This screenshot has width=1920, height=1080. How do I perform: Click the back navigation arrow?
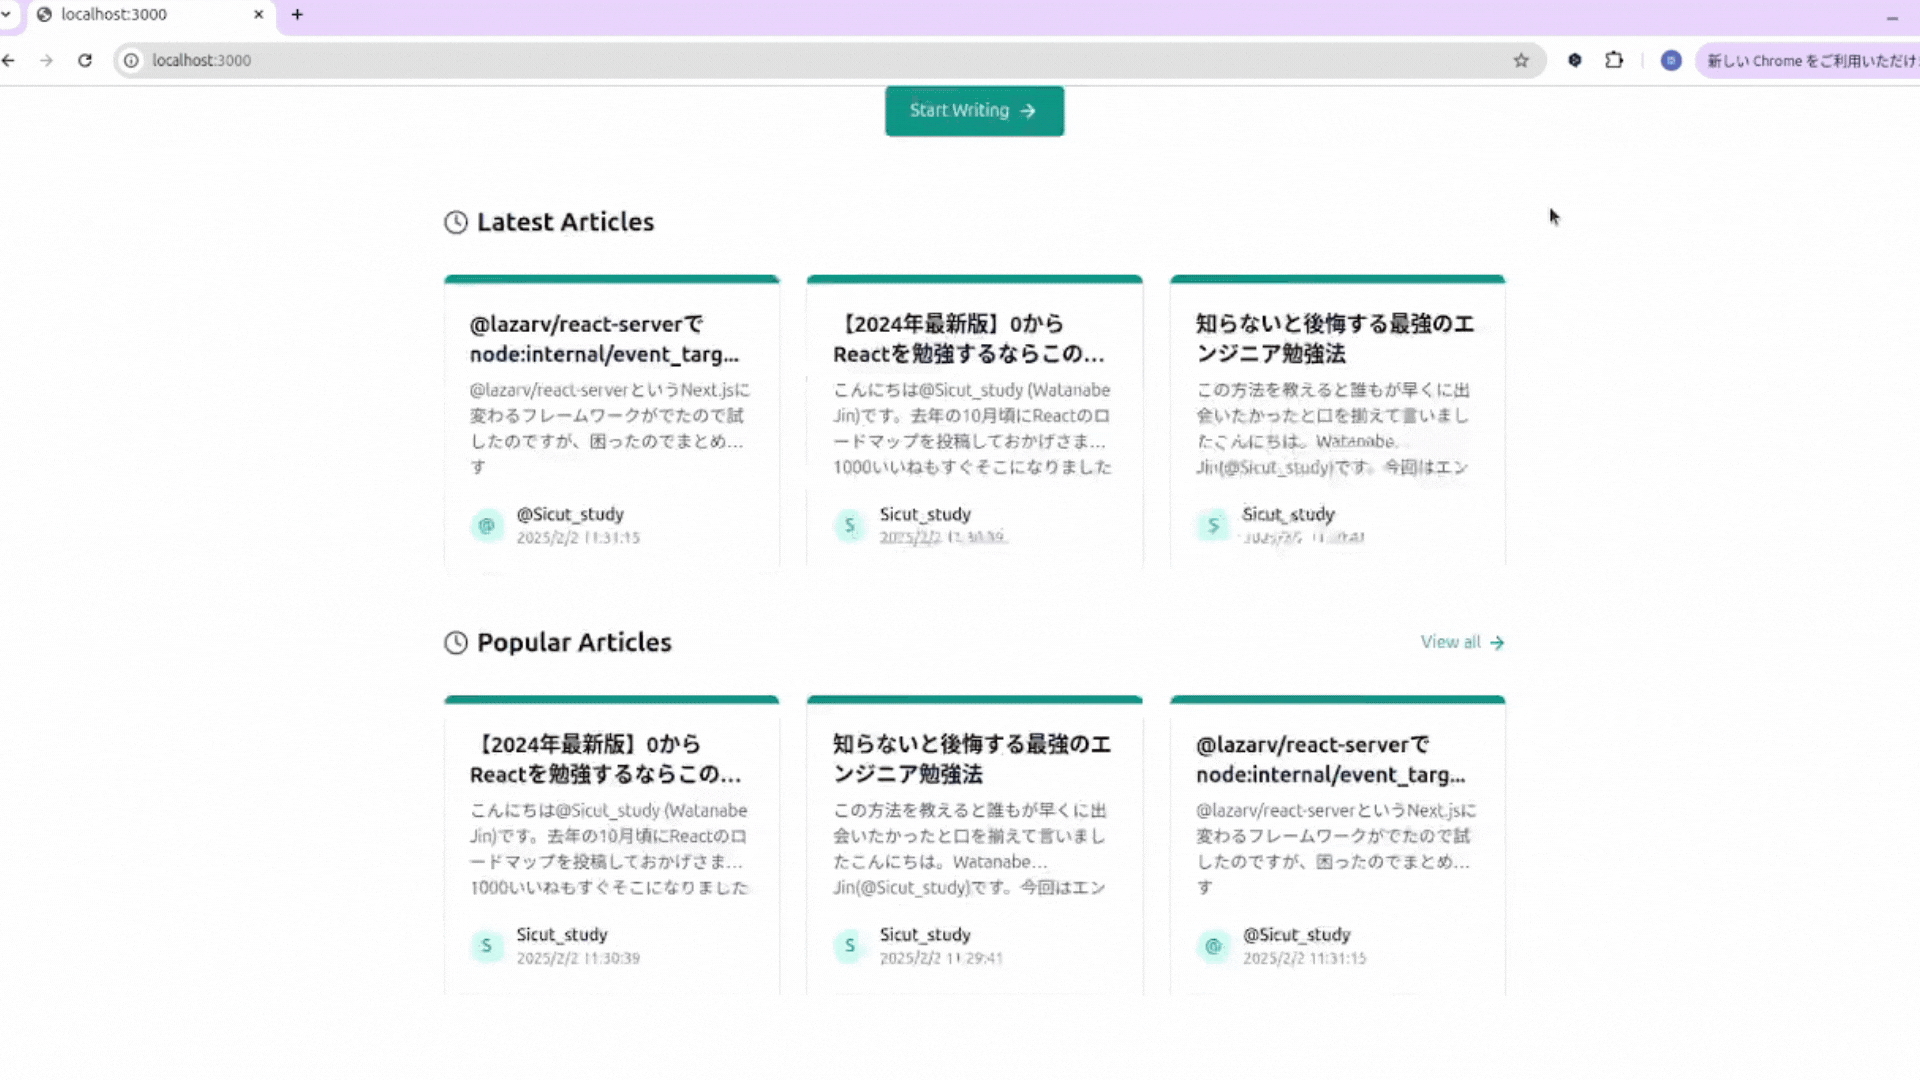tap(9, 60)
